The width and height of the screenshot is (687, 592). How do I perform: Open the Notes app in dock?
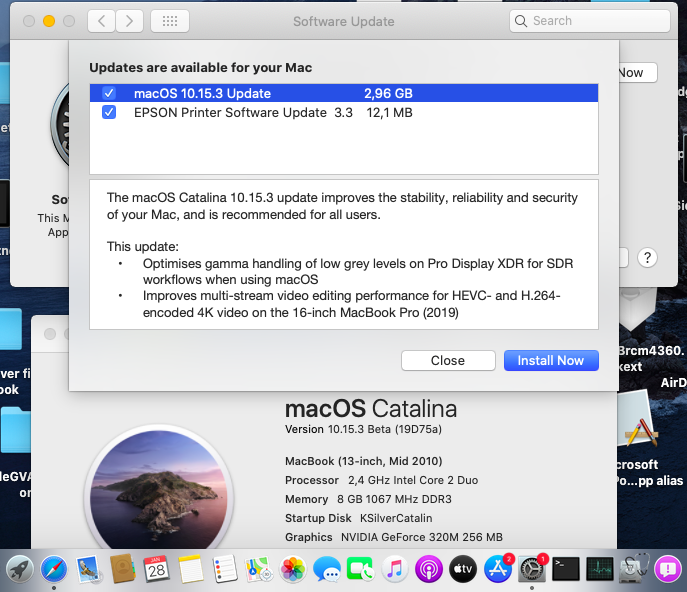(x=191, y=569)
